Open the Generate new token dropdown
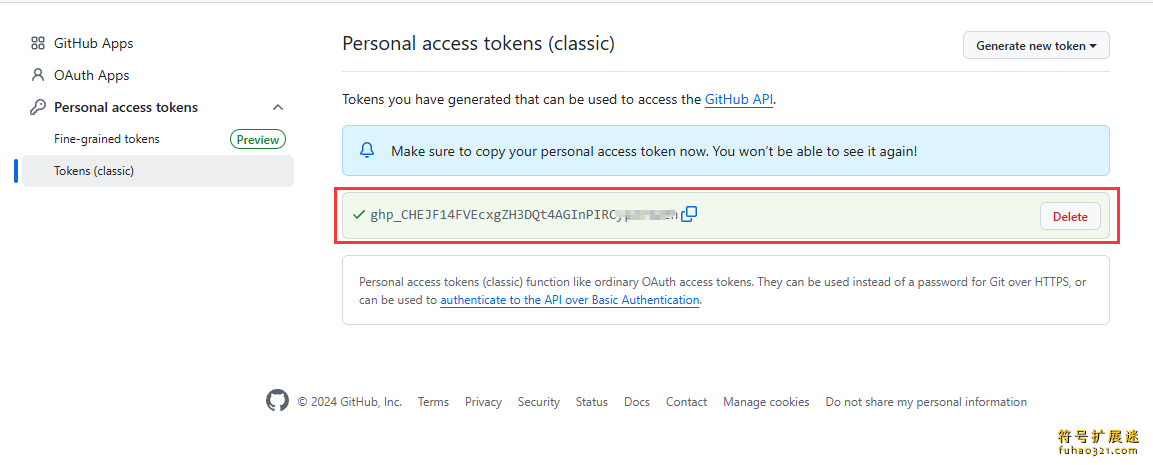1153x465 pixels. (1036, 46)
